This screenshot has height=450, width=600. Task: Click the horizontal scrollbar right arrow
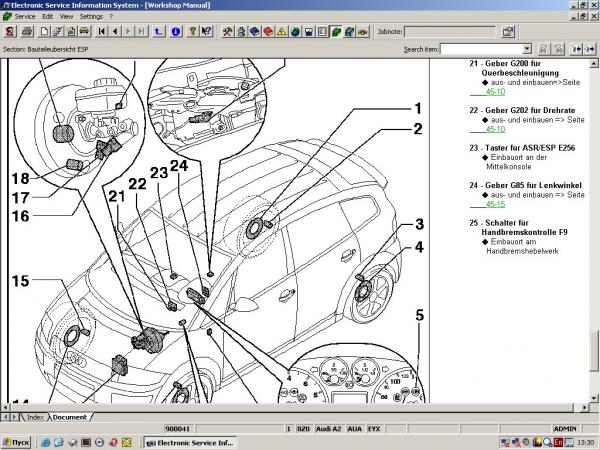pyautogui.click(x=584, y=407)
